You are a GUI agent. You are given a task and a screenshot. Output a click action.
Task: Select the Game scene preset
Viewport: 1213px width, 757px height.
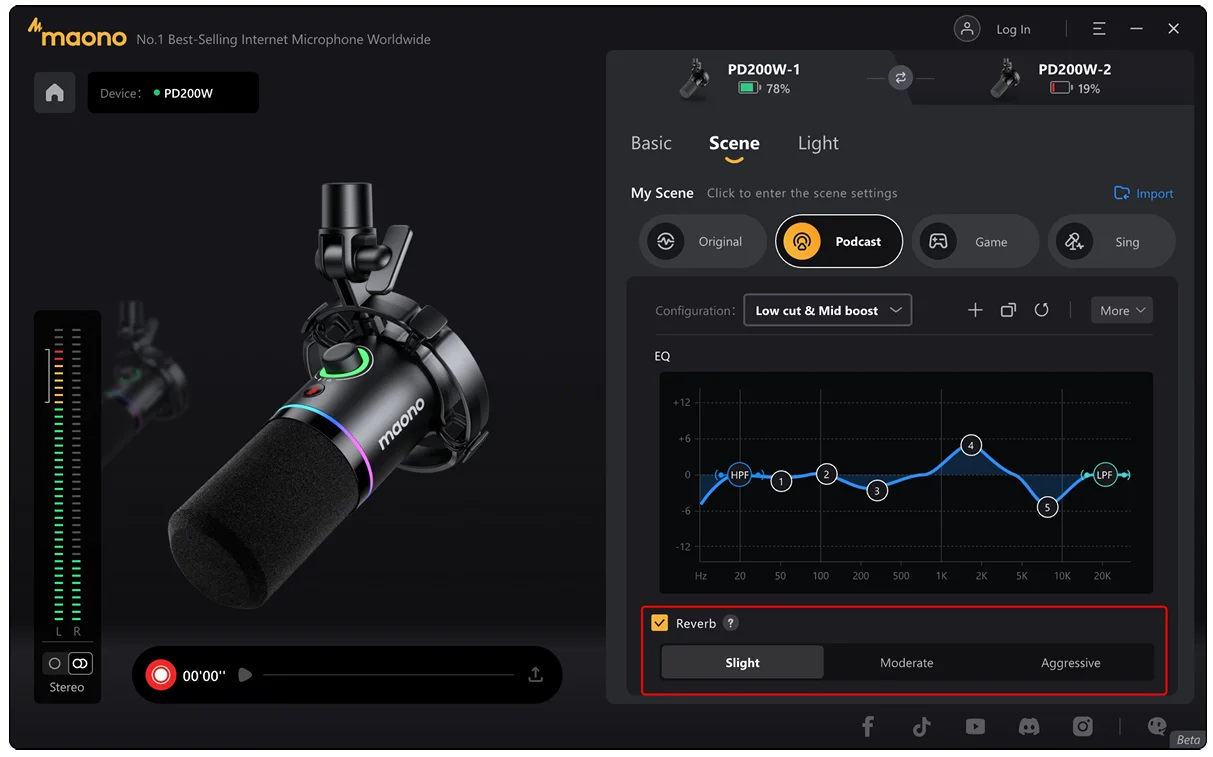click(x=975, y=241)
